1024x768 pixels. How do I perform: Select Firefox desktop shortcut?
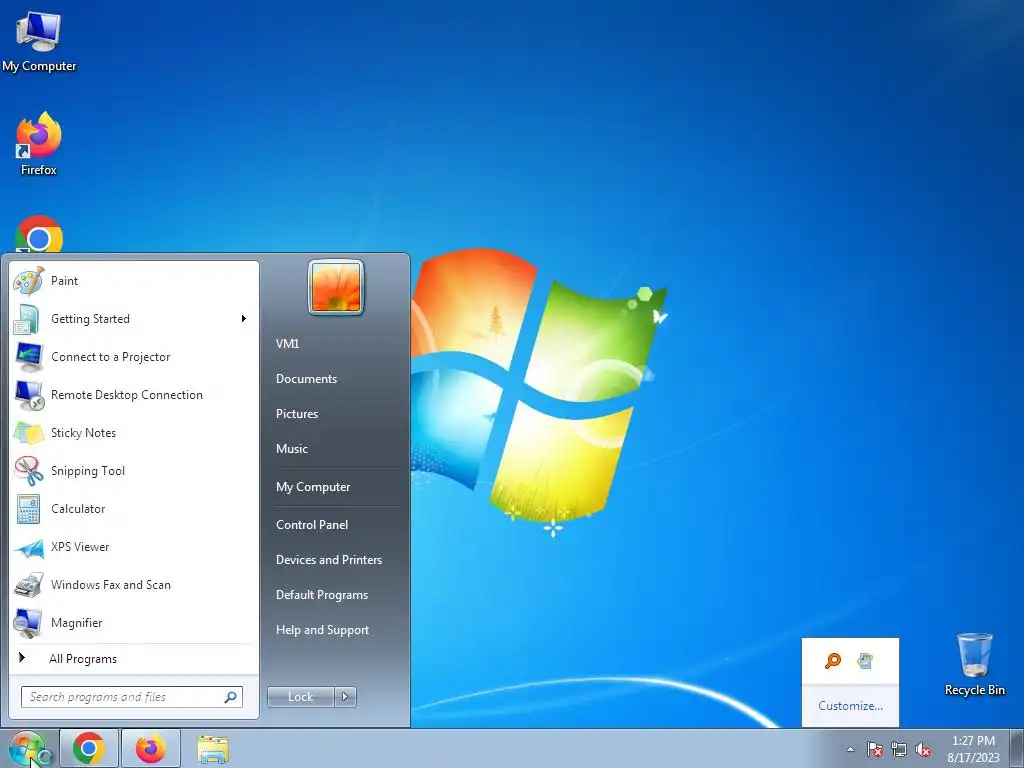(39, 144)
